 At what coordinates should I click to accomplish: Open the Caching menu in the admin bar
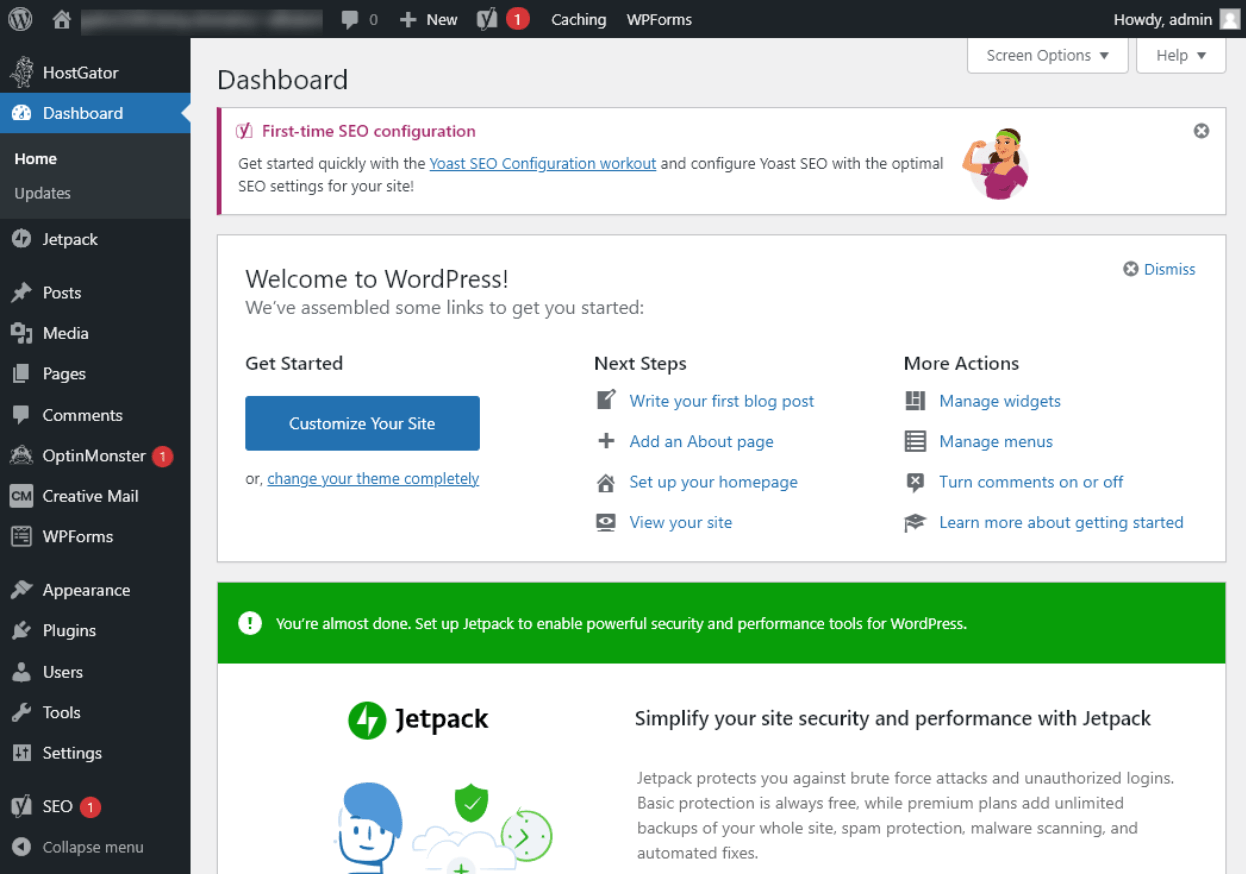[x=578, y=18]
